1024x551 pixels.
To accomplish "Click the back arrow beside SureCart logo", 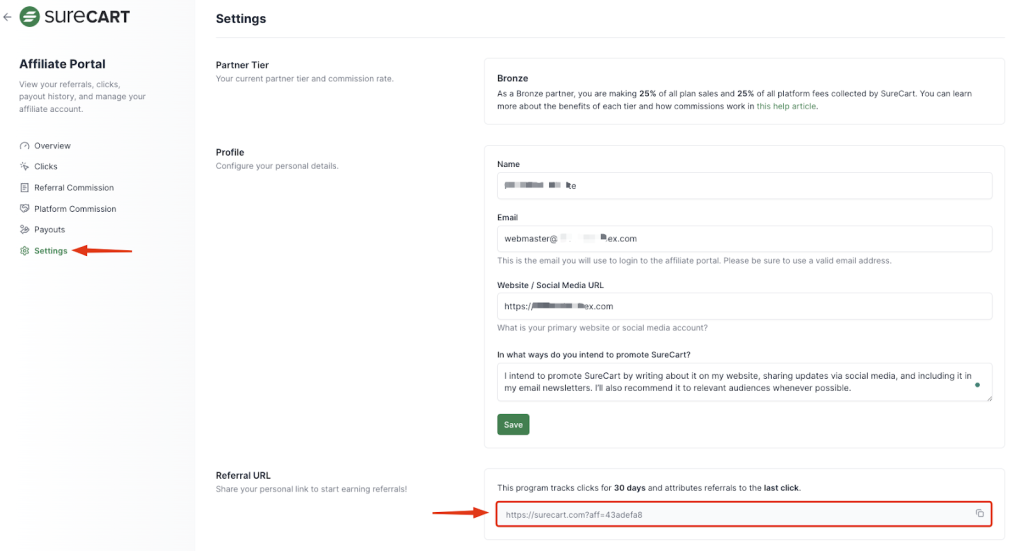I will point(7,17).
